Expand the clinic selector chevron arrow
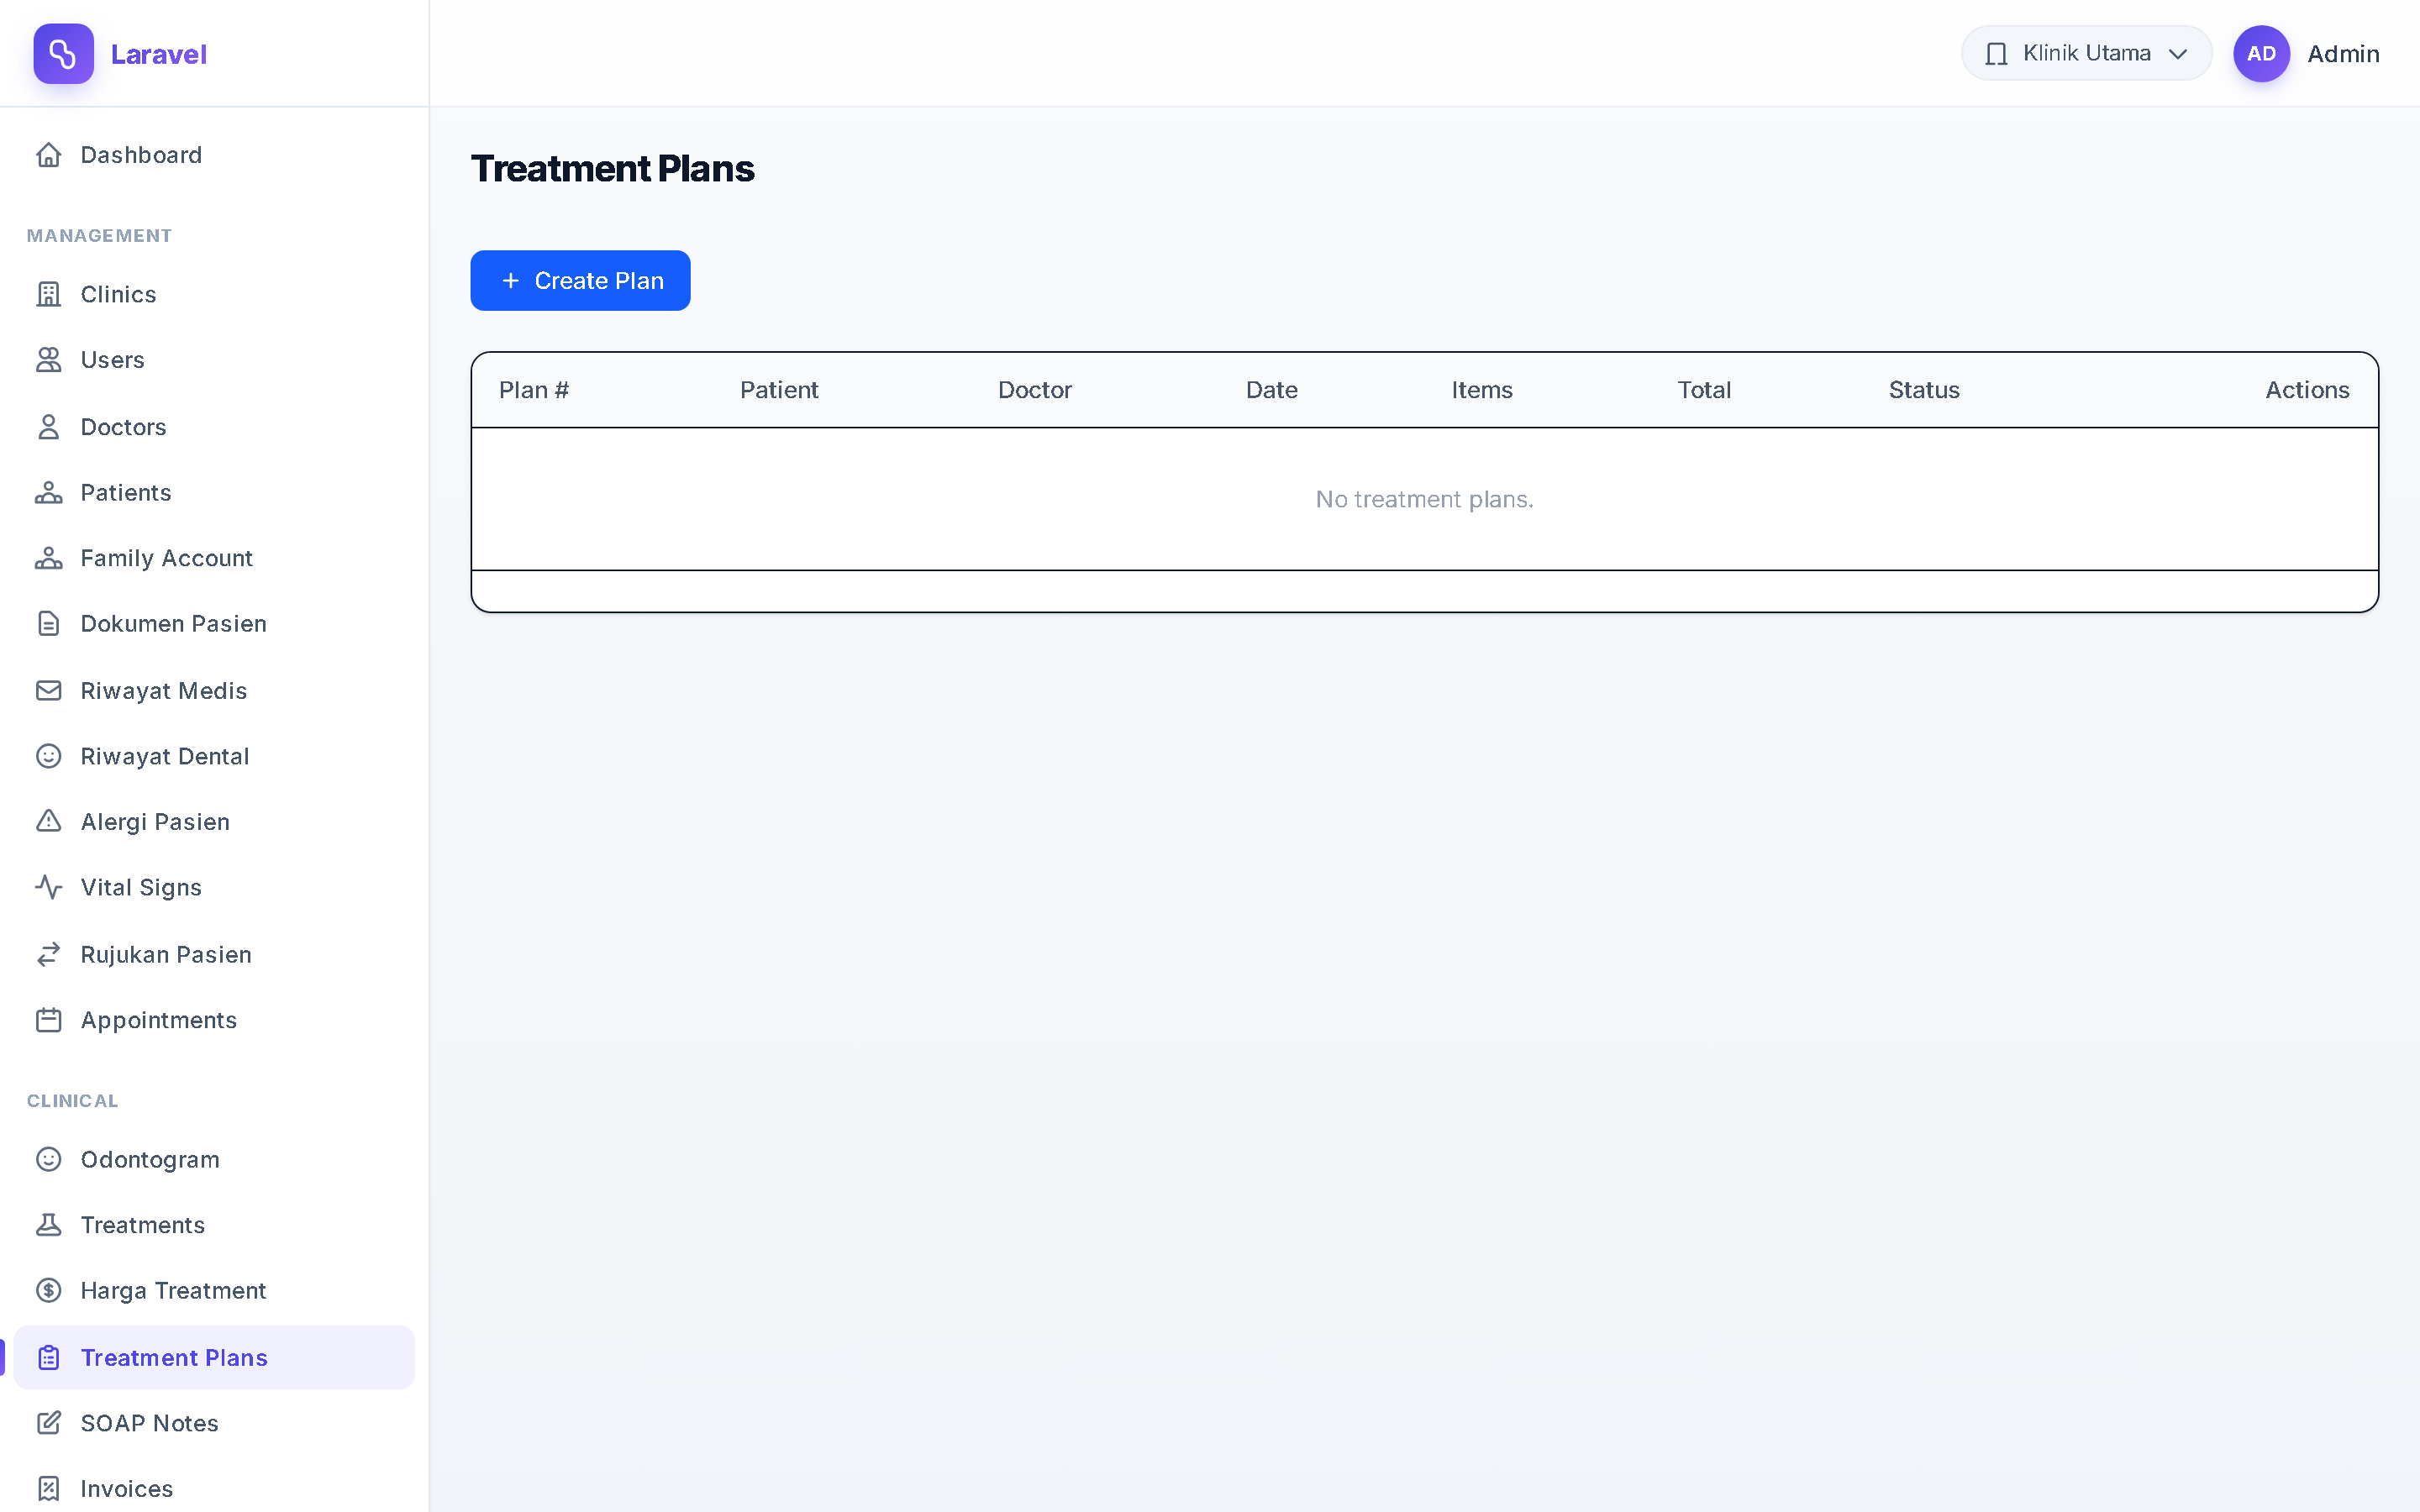 point(2178,54)
